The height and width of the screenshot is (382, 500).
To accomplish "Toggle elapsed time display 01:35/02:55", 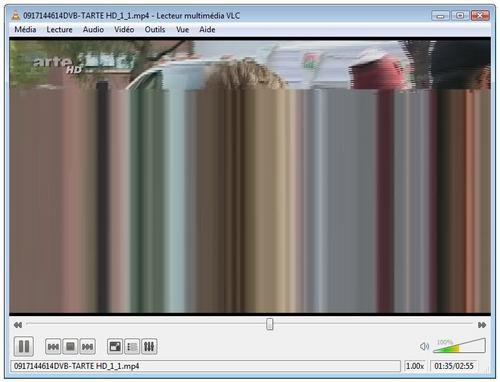I will (454, 366).
